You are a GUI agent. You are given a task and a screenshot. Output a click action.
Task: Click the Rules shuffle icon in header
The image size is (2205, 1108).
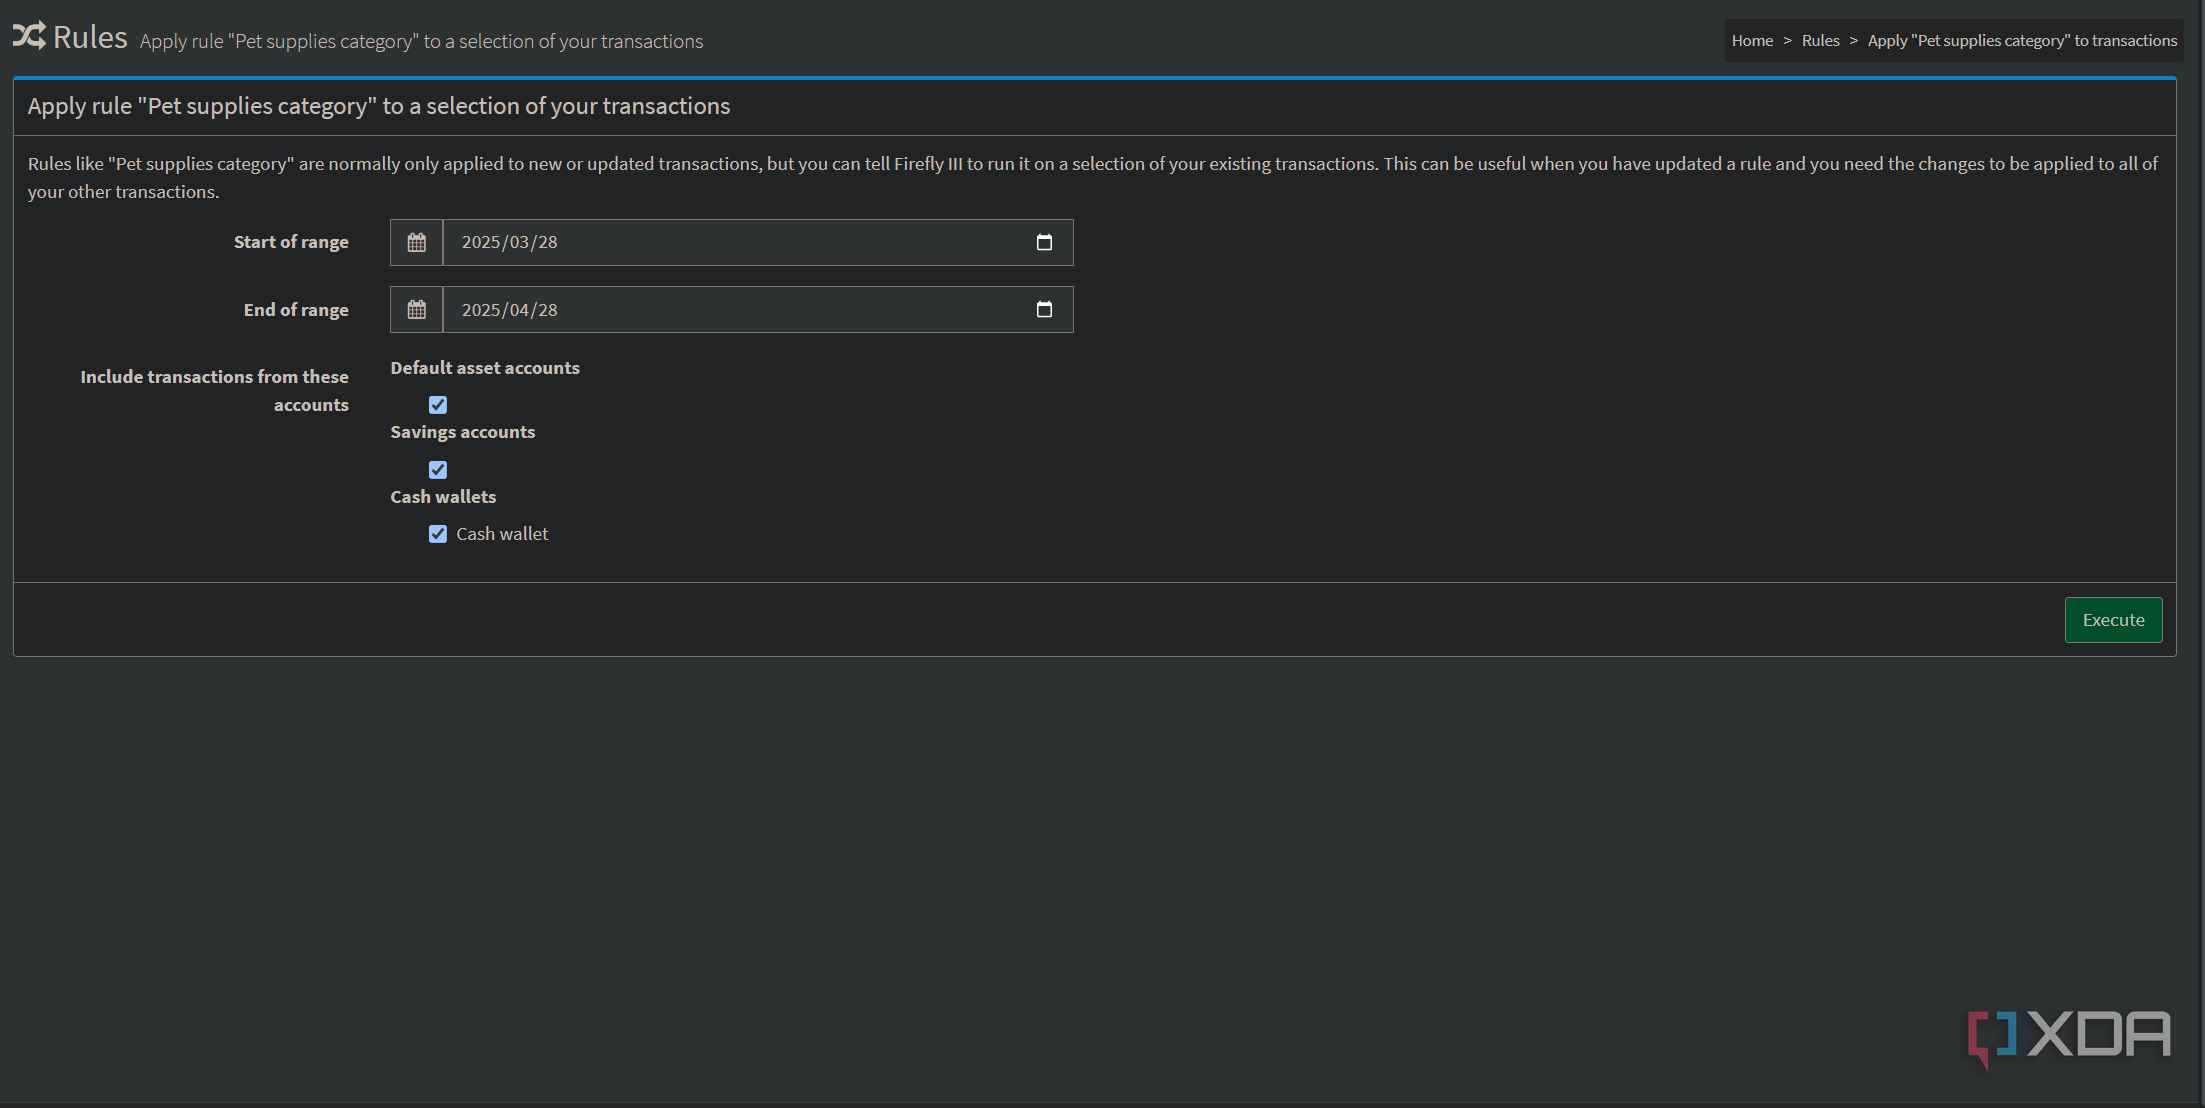click(x=29, y=36)
